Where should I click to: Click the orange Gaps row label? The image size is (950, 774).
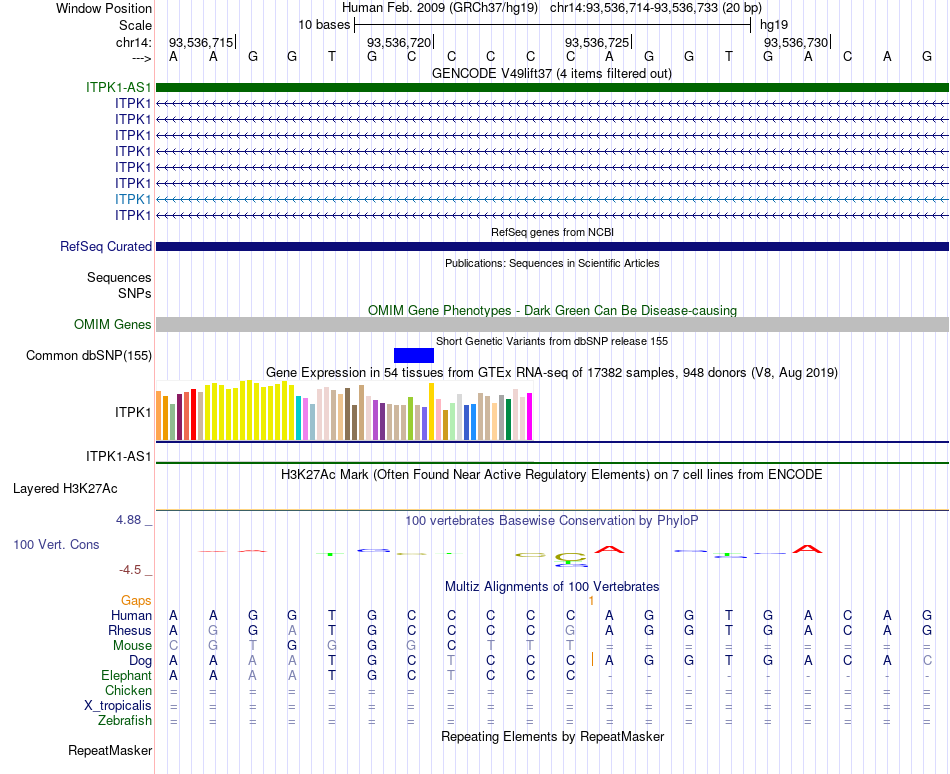coord(136,600)
